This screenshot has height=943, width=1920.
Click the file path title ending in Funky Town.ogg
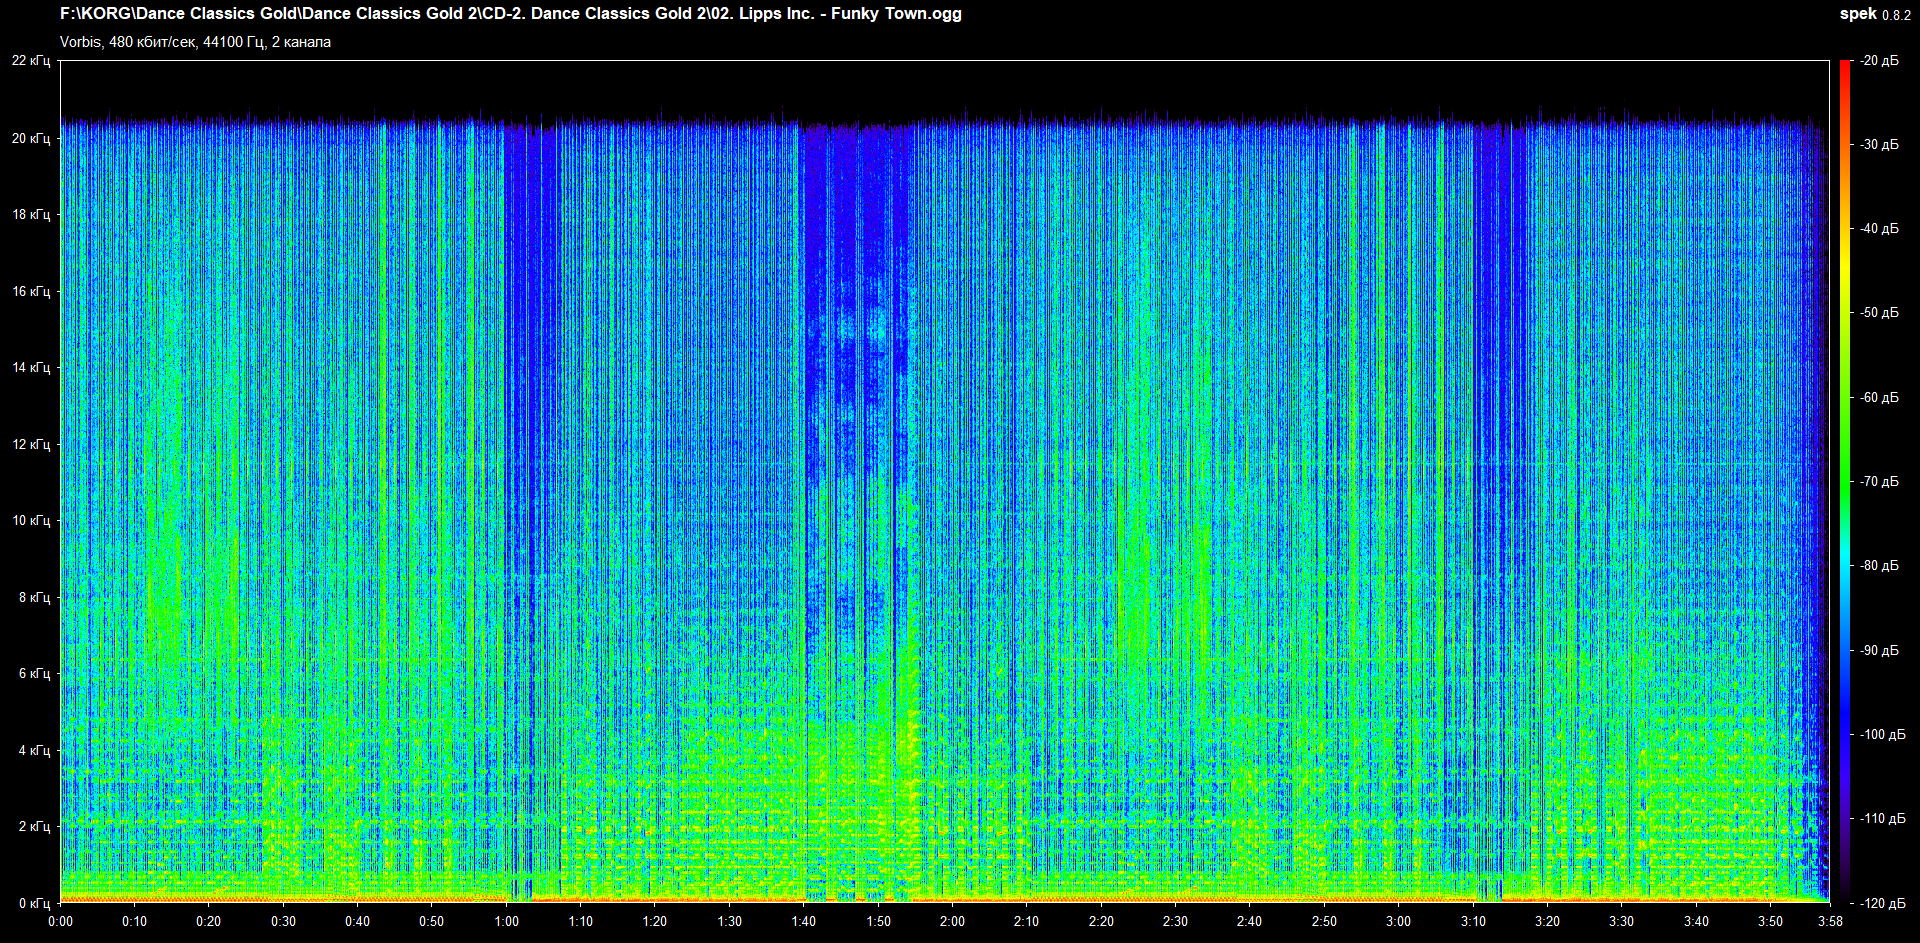click(510, 14)
